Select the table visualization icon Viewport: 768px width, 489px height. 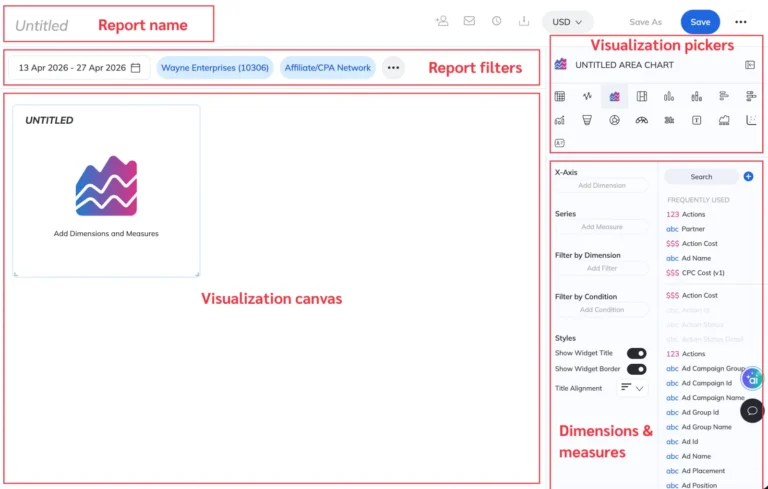pos(560,97)
